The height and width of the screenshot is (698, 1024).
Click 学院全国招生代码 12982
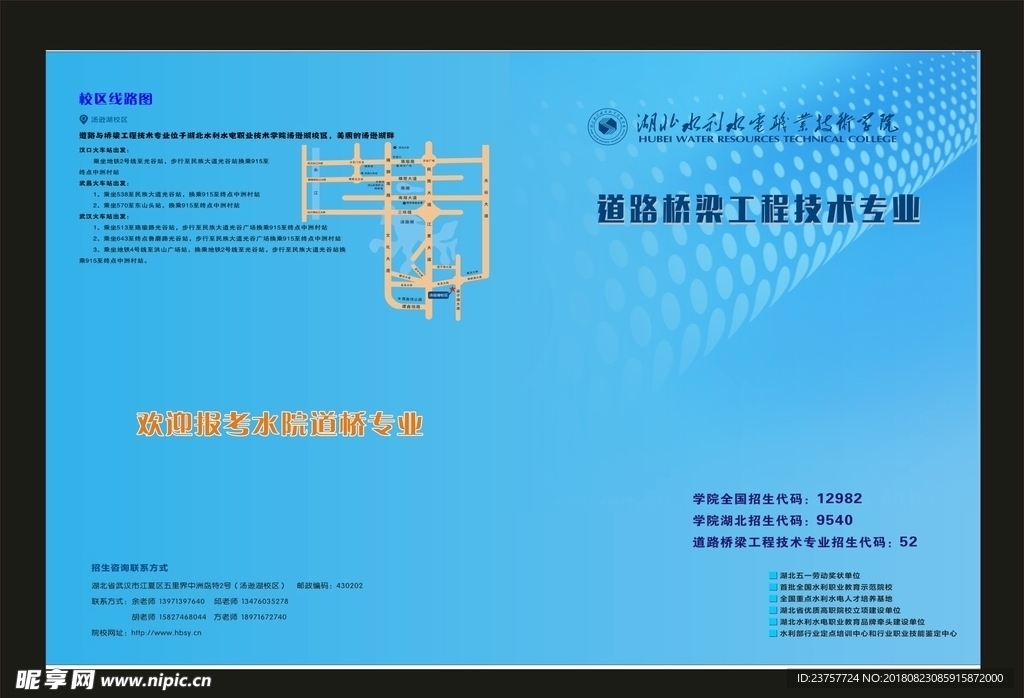tap(777, 499)
